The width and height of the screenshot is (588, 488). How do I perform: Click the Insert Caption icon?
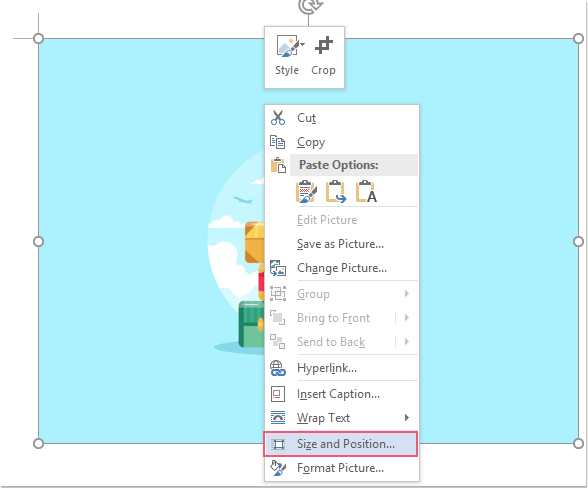(x=278, y=394)
